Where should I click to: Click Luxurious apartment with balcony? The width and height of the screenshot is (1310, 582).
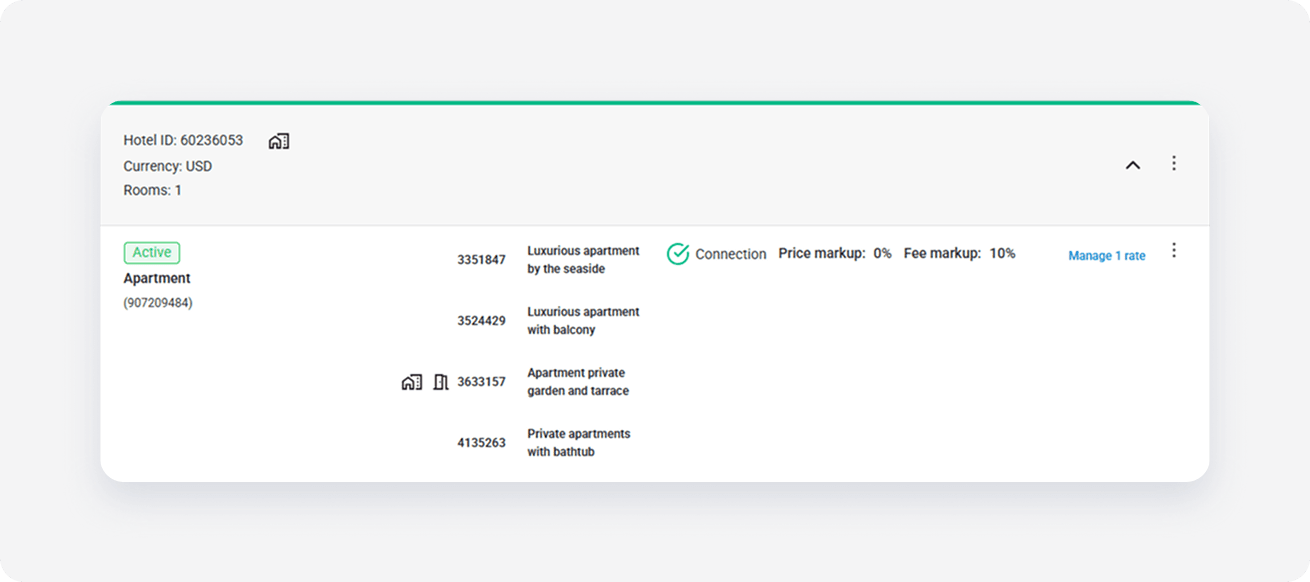pos(584,321)
